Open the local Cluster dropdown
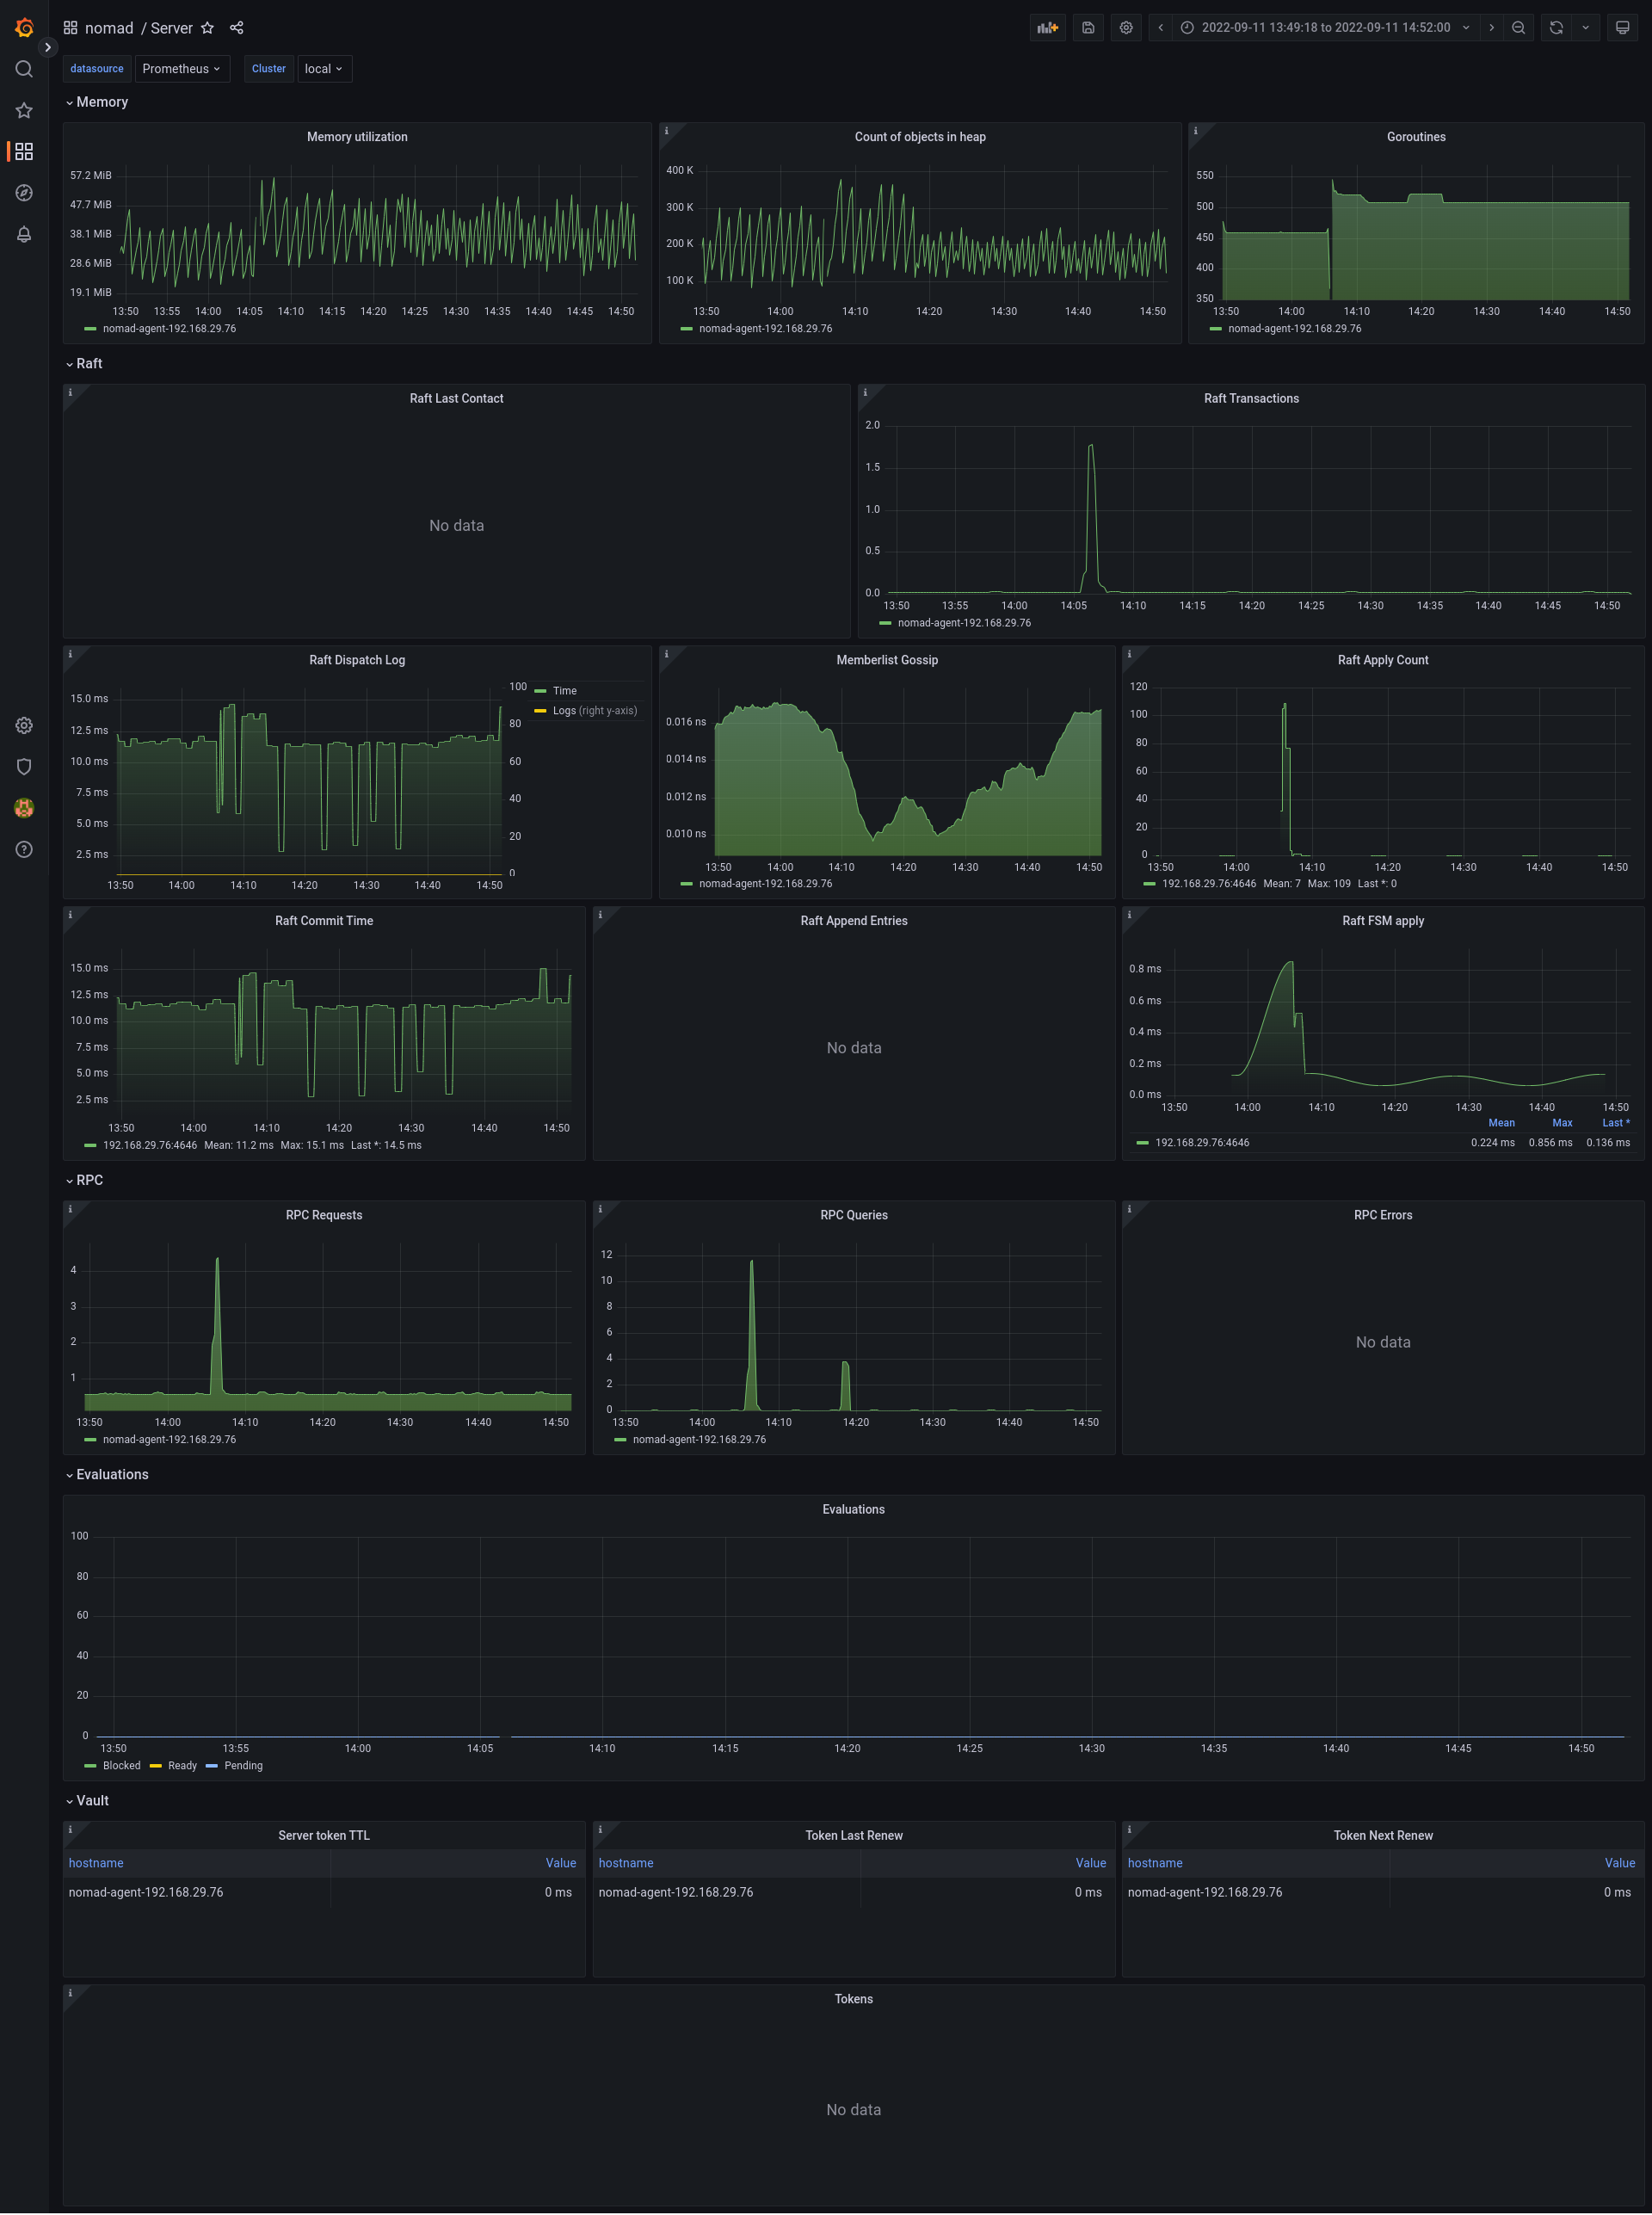Image resolution: width=1652 pixels, height=2215 pixels. pyautogui.click(x=324, y=69)
